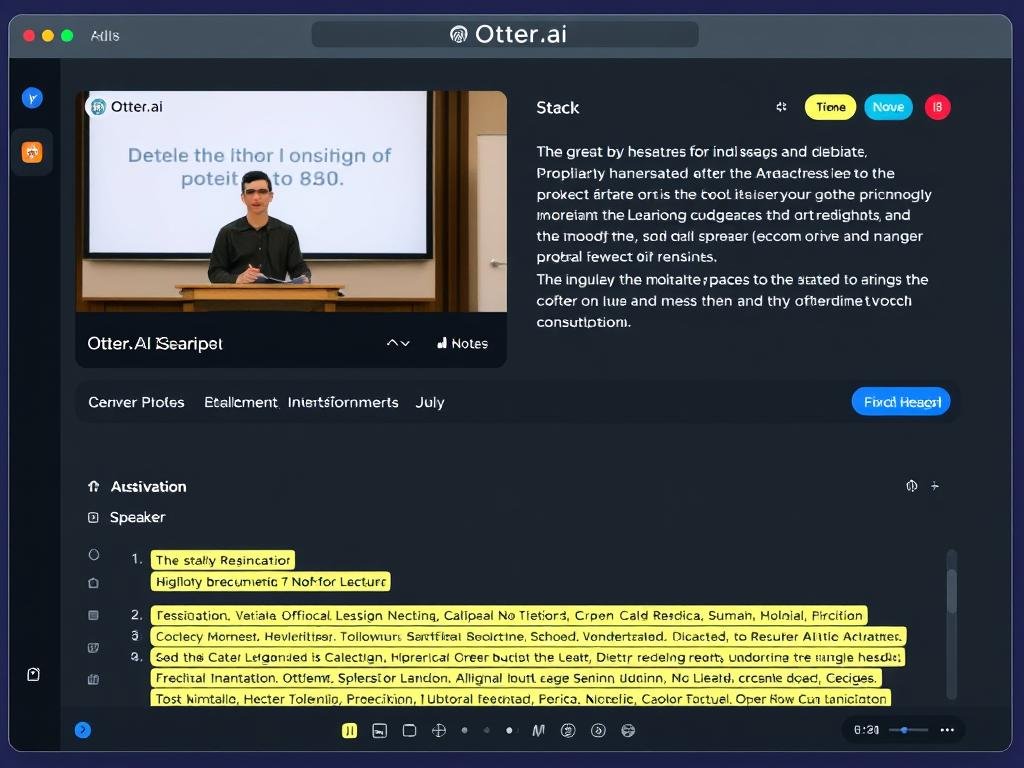Open the three-dots menu at the bottom right
Viewport: 1024px width, 768px height.
click(x=947, y=730)
